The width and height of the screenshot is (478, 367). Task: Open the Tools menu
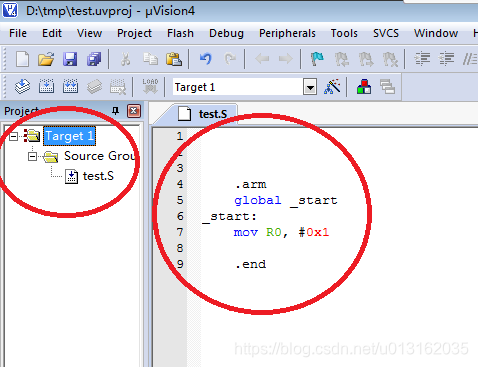click(344, 33)
